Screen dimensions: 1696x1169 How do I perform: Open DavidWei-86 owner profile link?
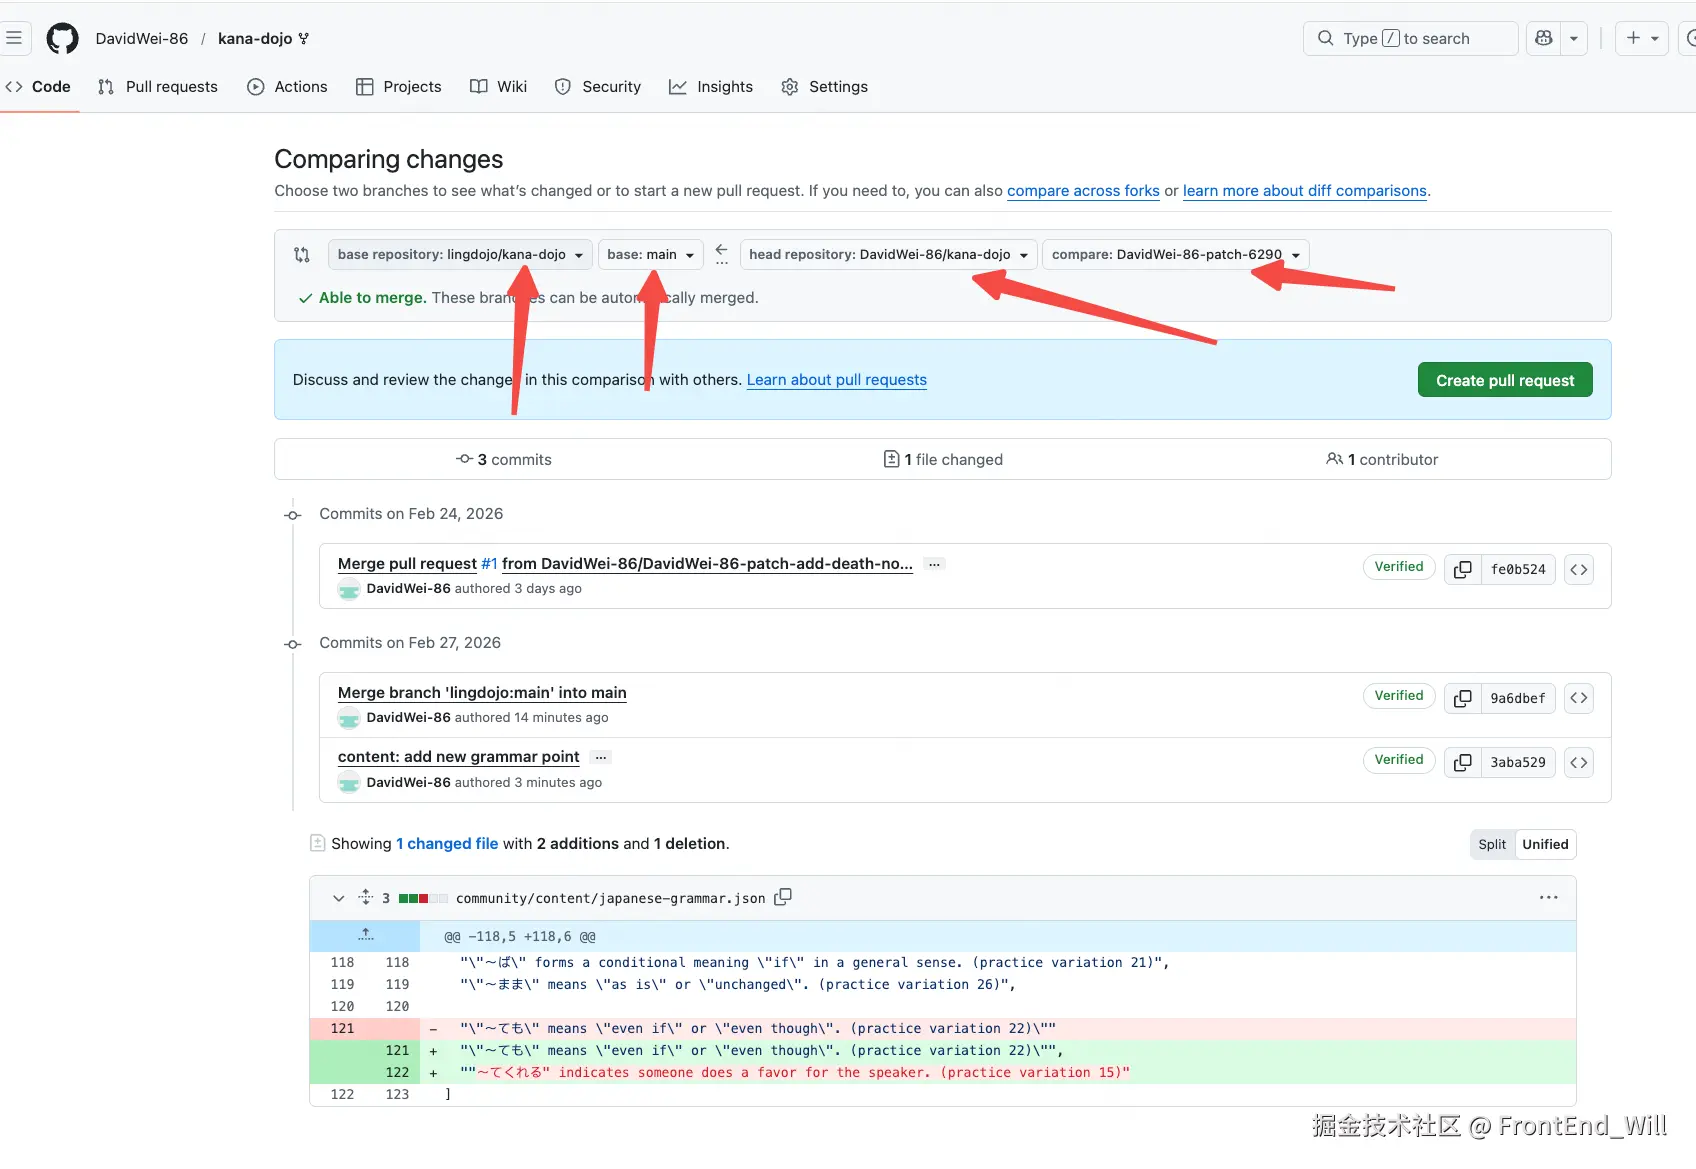(142, 38)
